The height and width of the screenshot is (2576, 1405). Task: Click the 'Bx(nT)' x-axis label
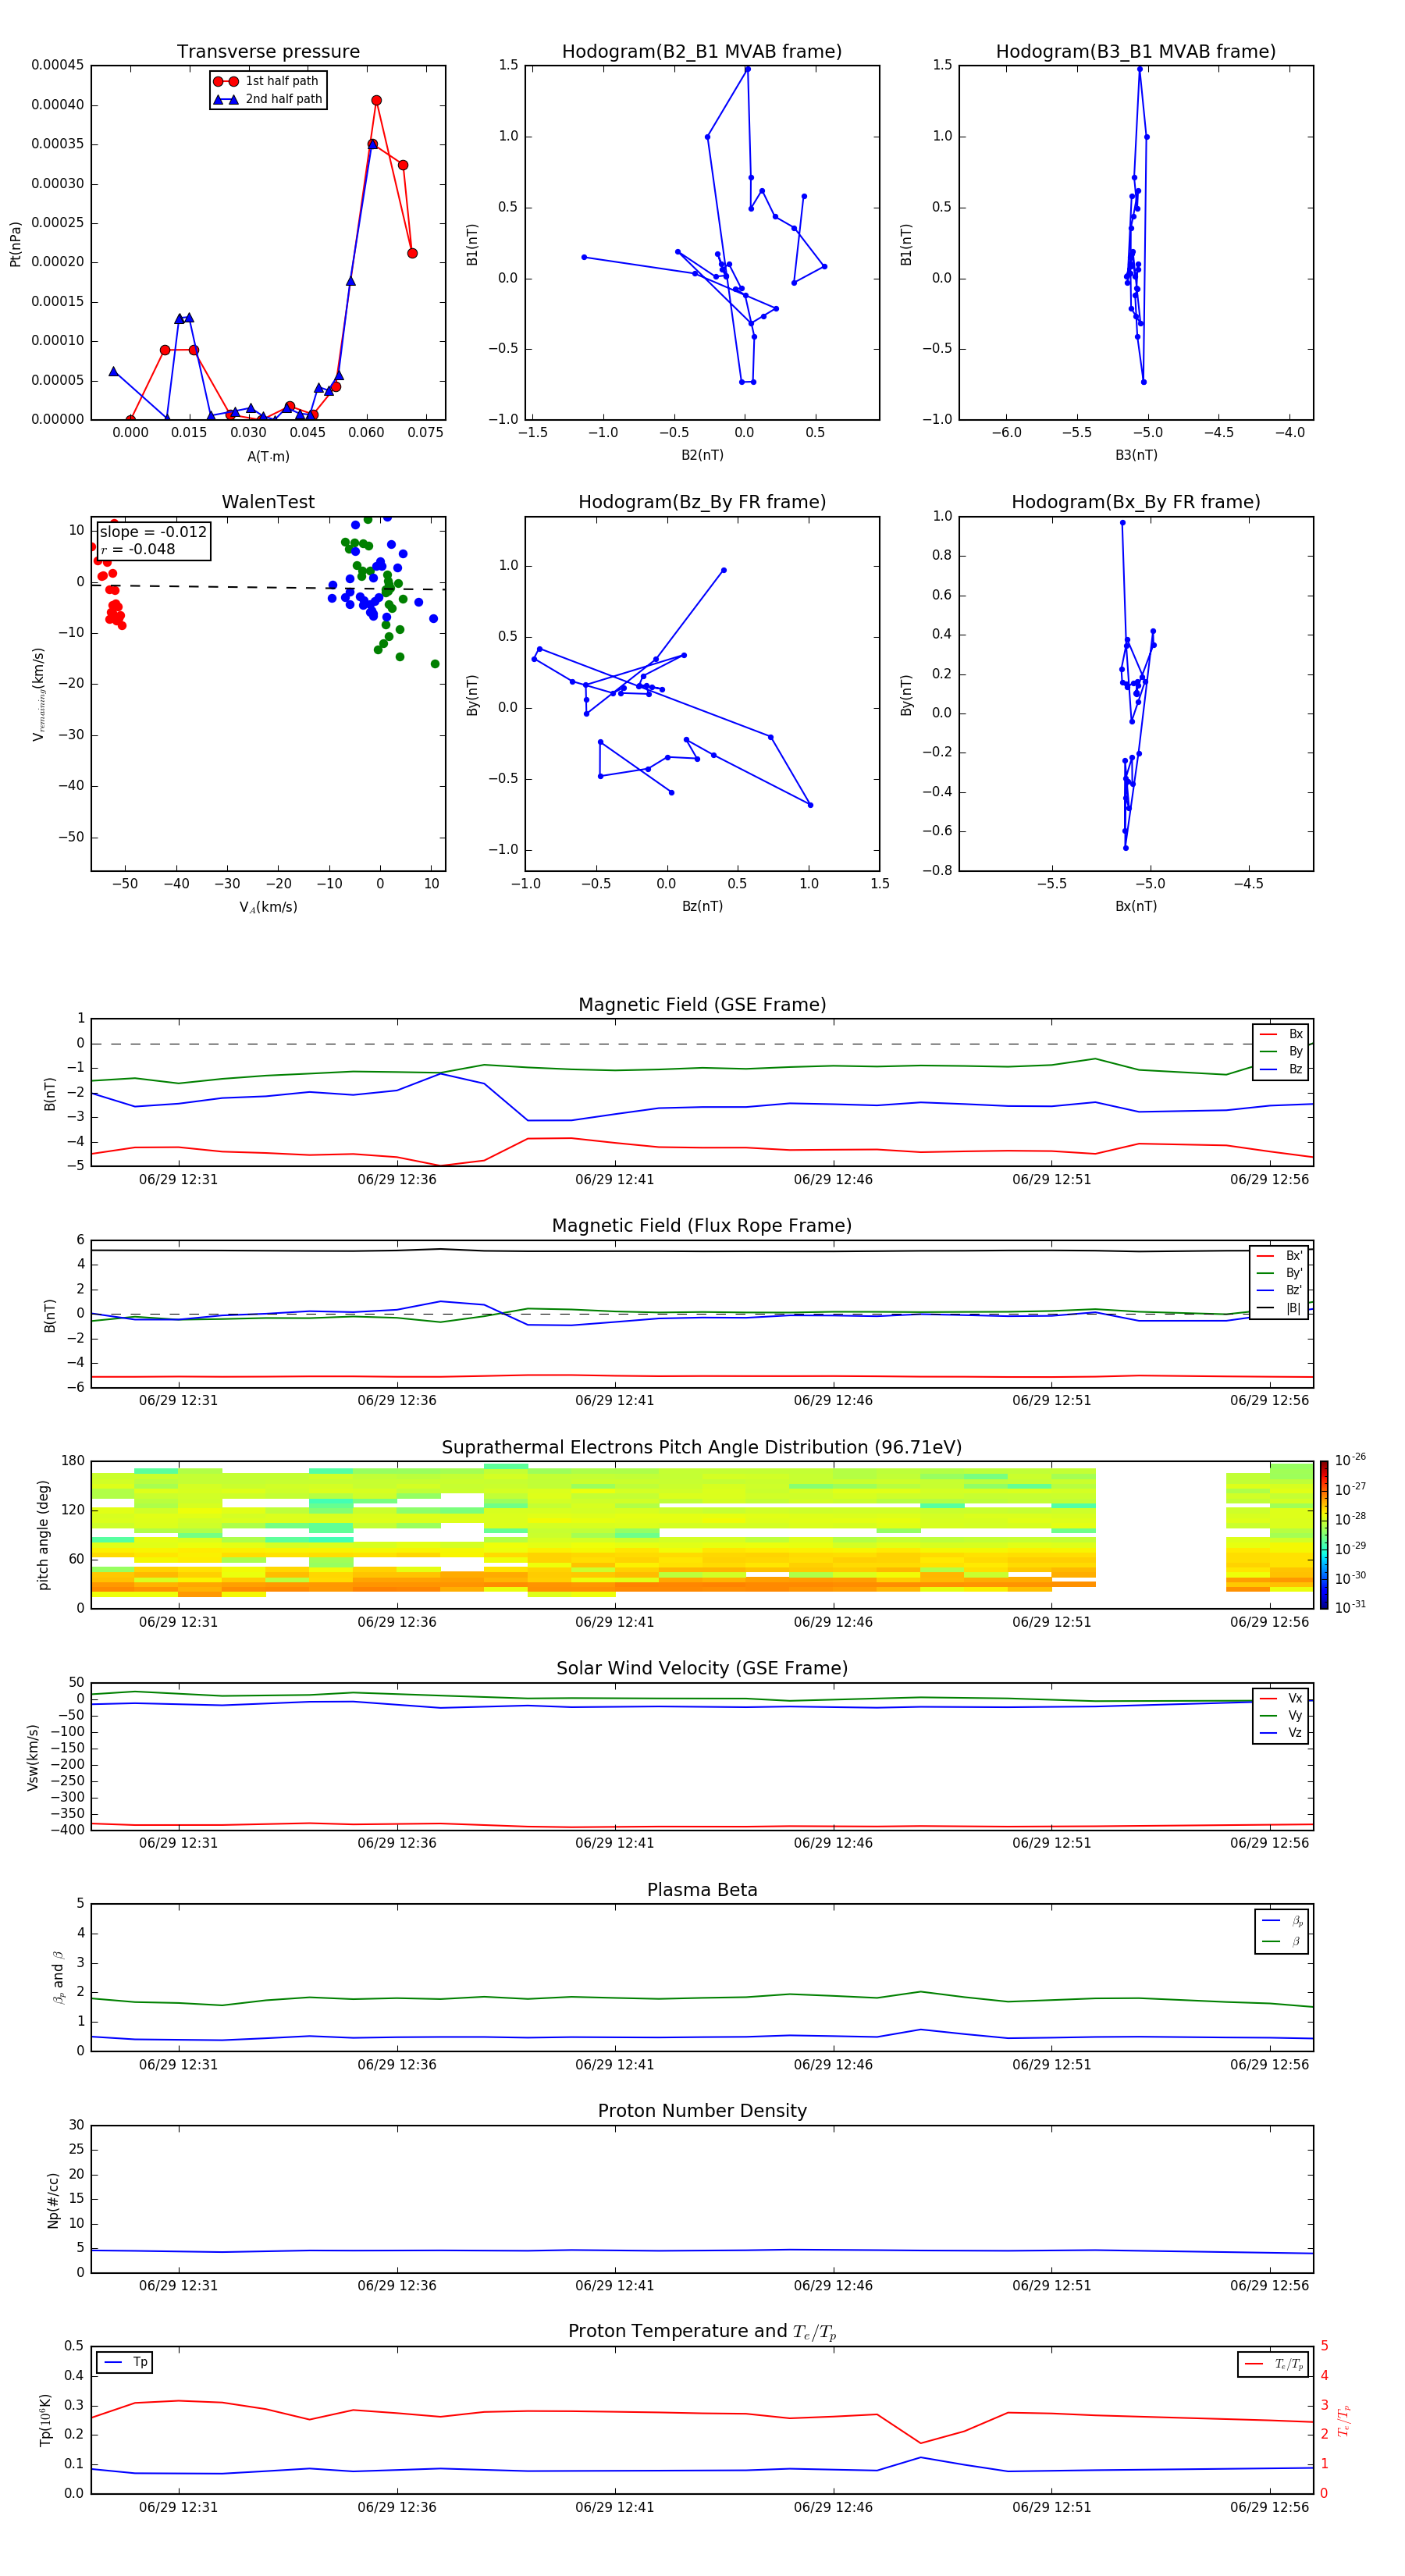1136,907
